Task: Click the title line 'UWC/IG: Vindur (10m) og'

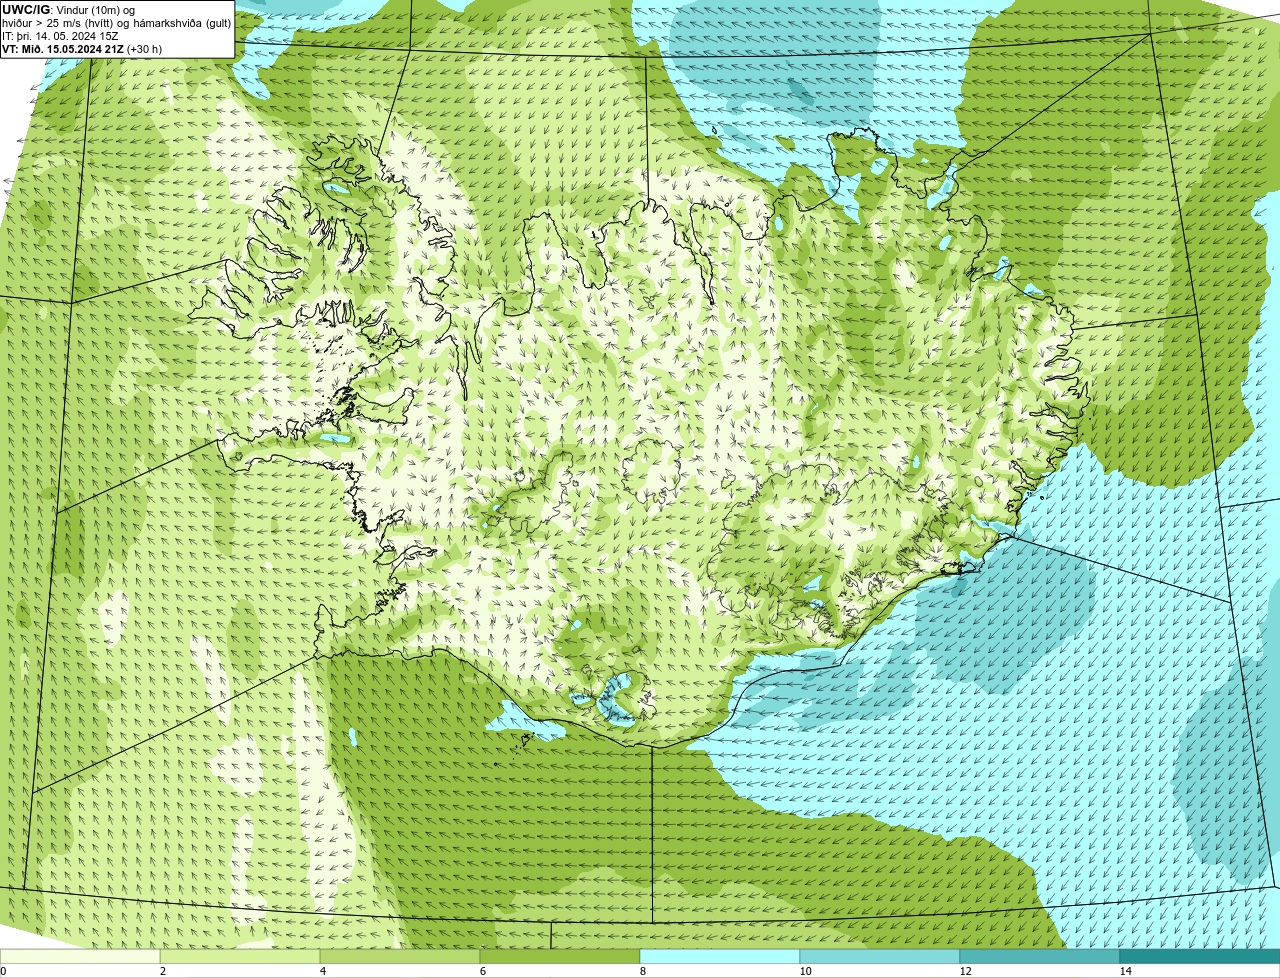Action: coord(69,10)
